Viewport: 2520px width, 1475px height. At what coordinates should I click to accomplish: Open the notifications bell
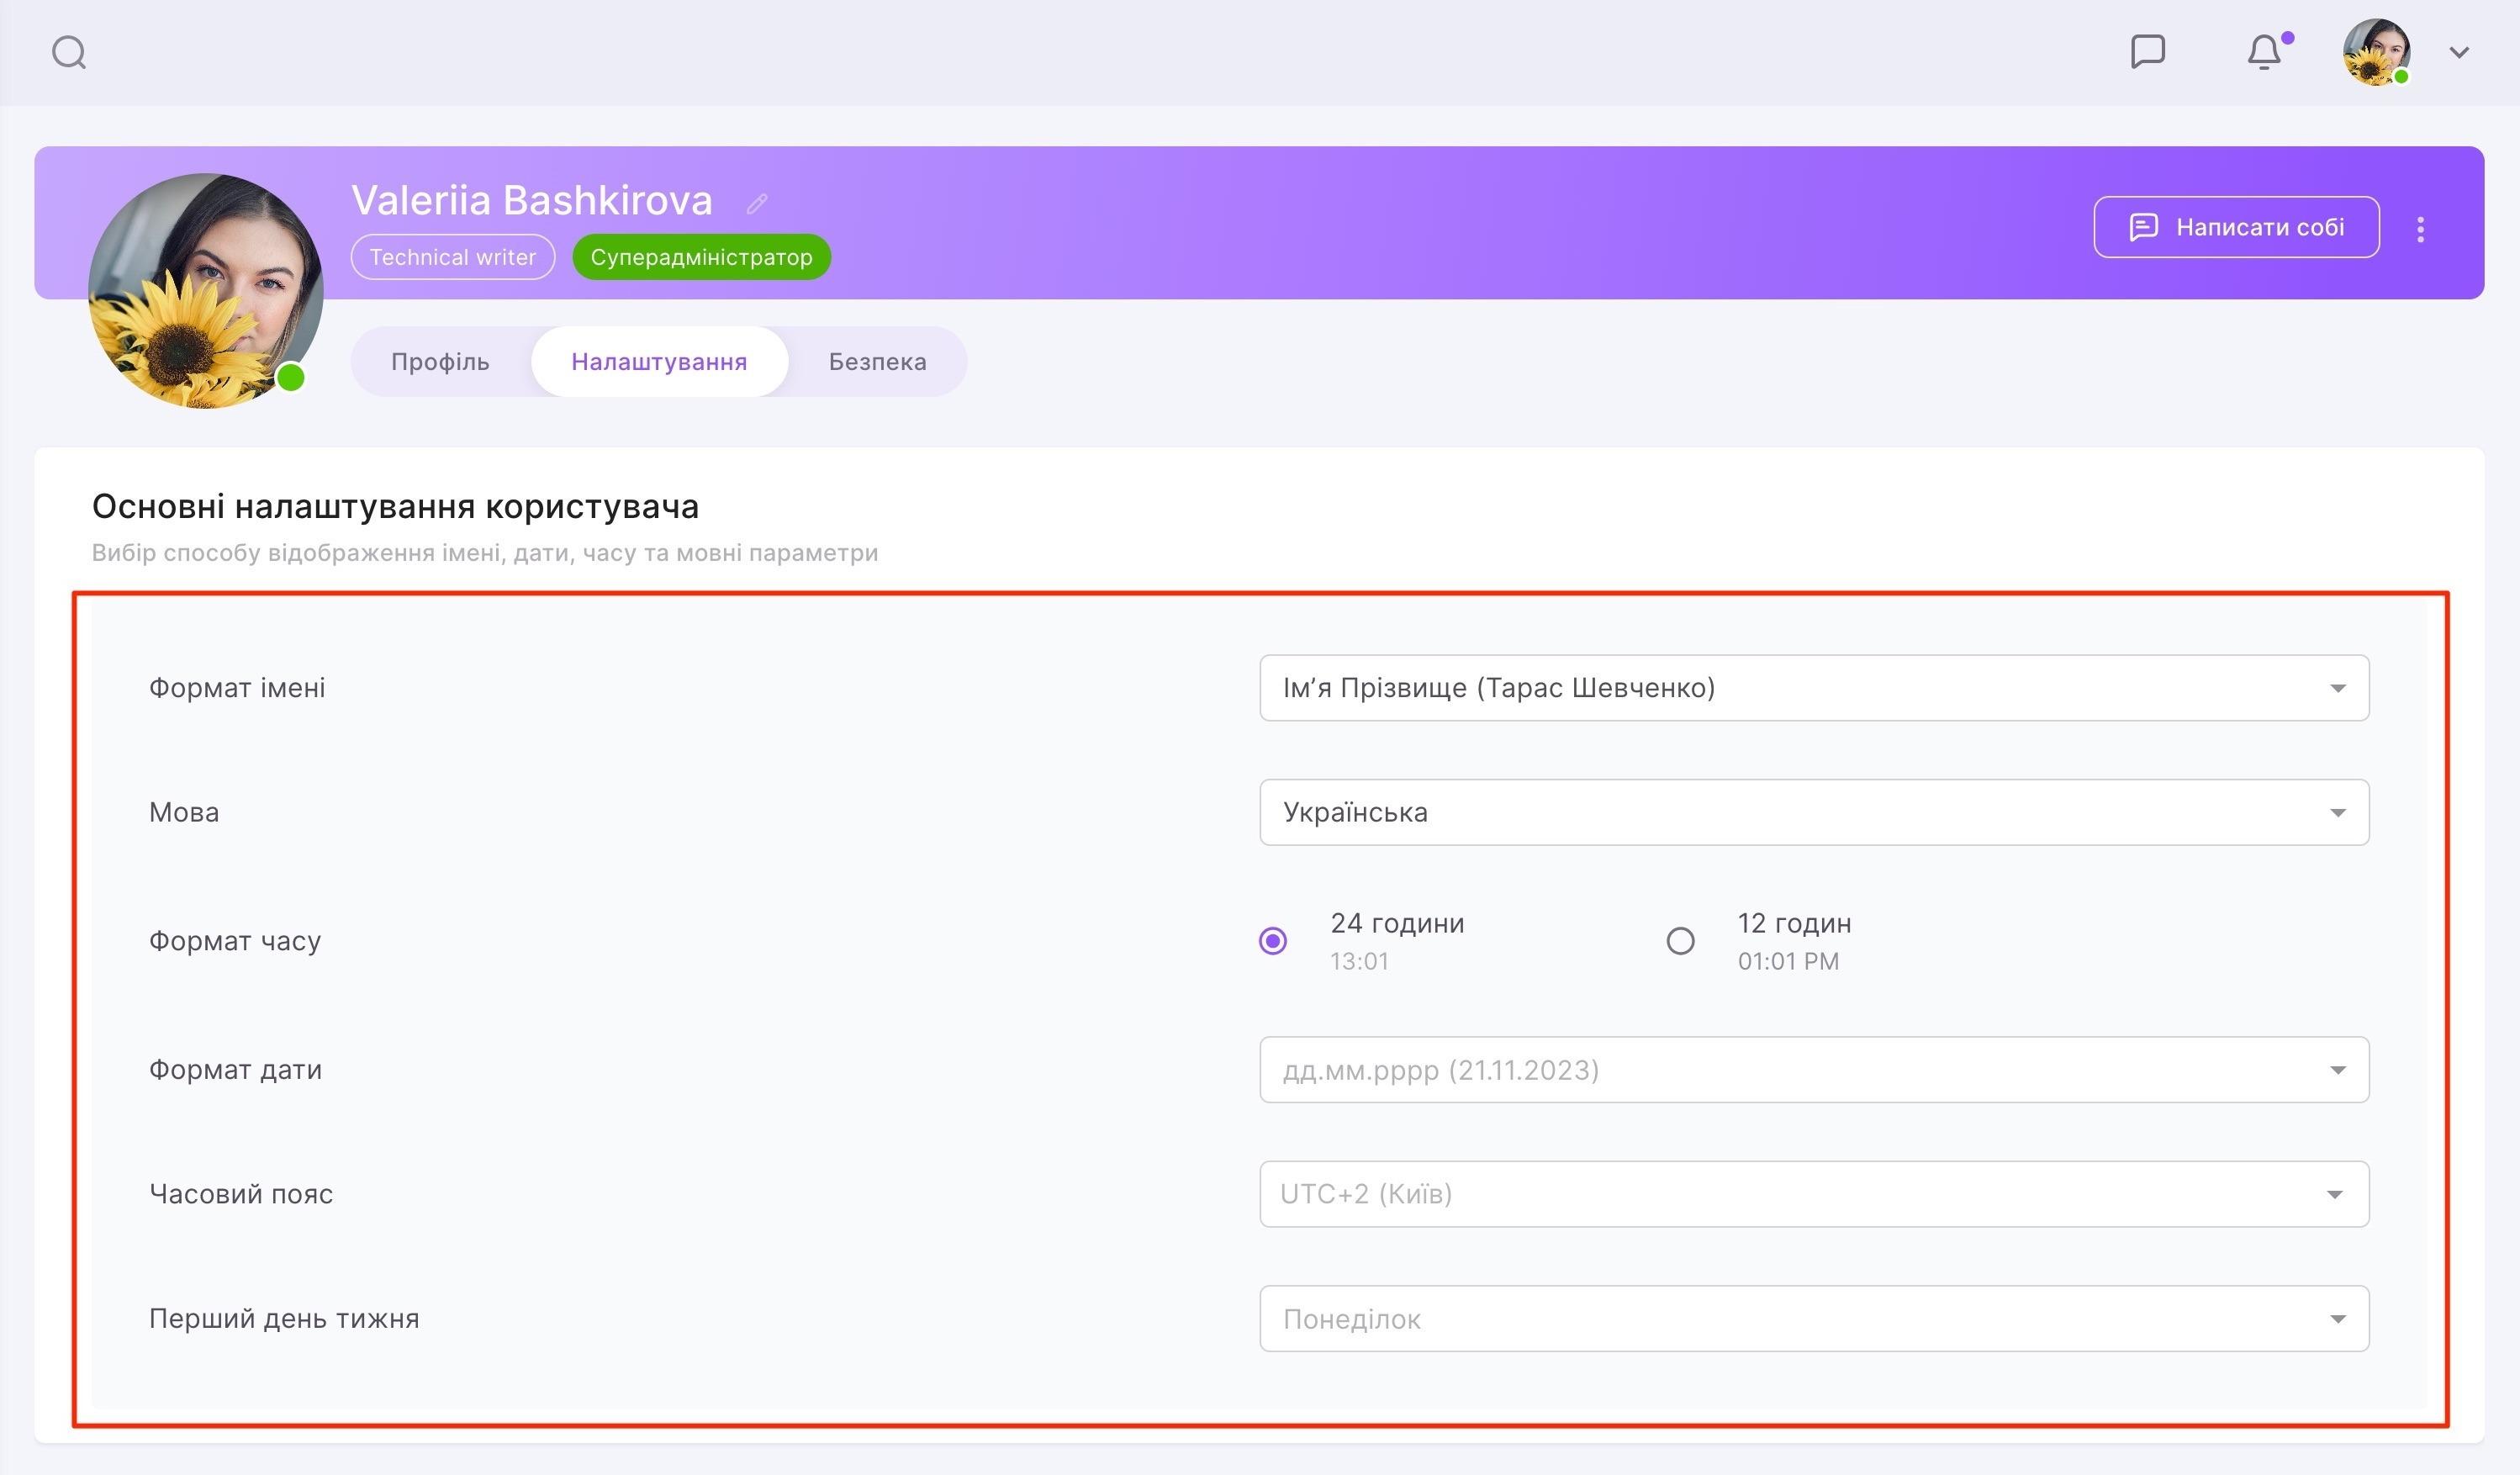pos(2264,52)
